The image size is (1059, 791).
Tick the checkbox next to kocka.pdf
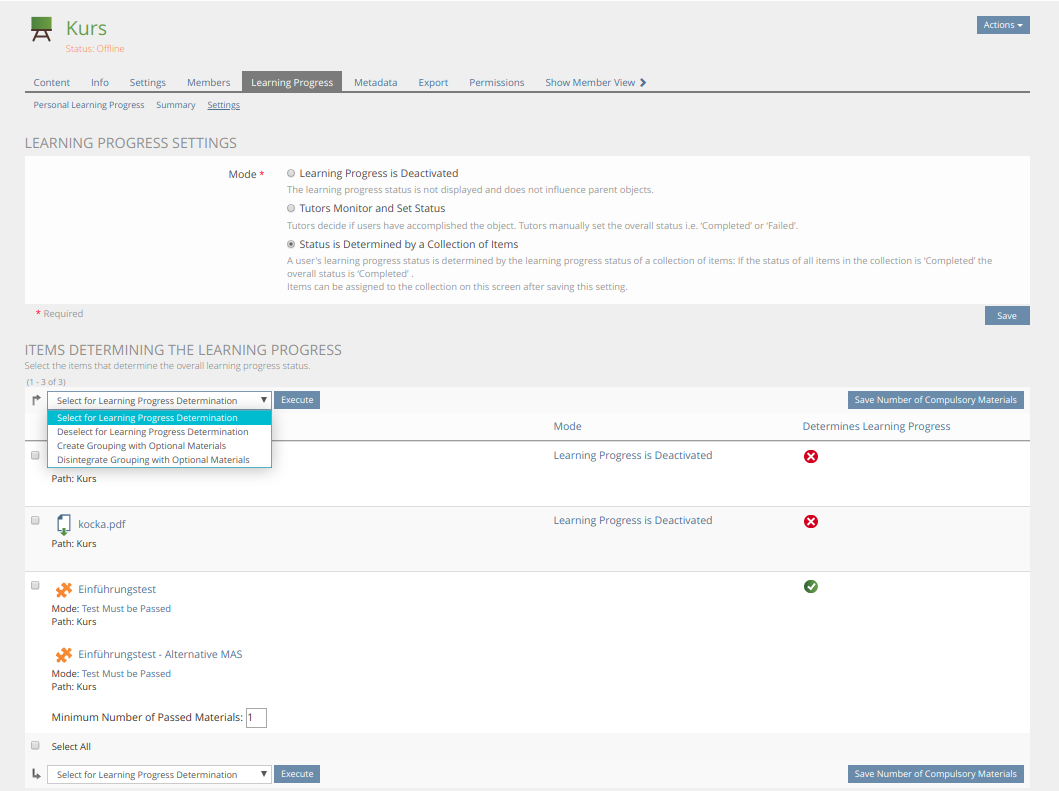(35, 520)
